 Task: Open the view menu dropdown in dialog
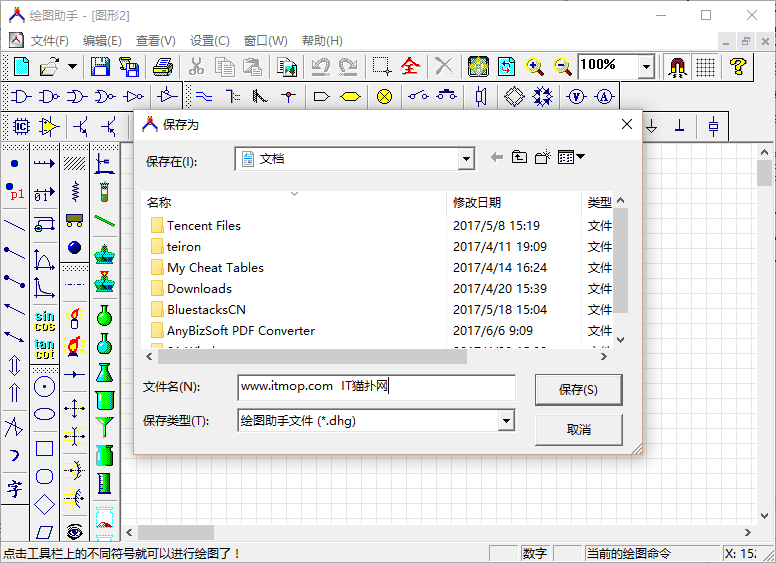click(571, 157)
